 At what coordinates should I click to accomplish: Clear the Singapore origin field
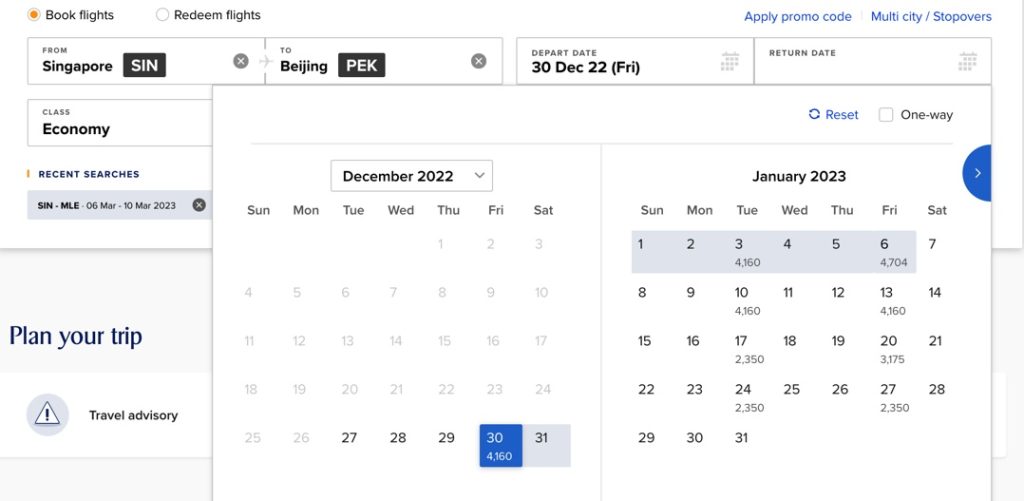point(241,61)
